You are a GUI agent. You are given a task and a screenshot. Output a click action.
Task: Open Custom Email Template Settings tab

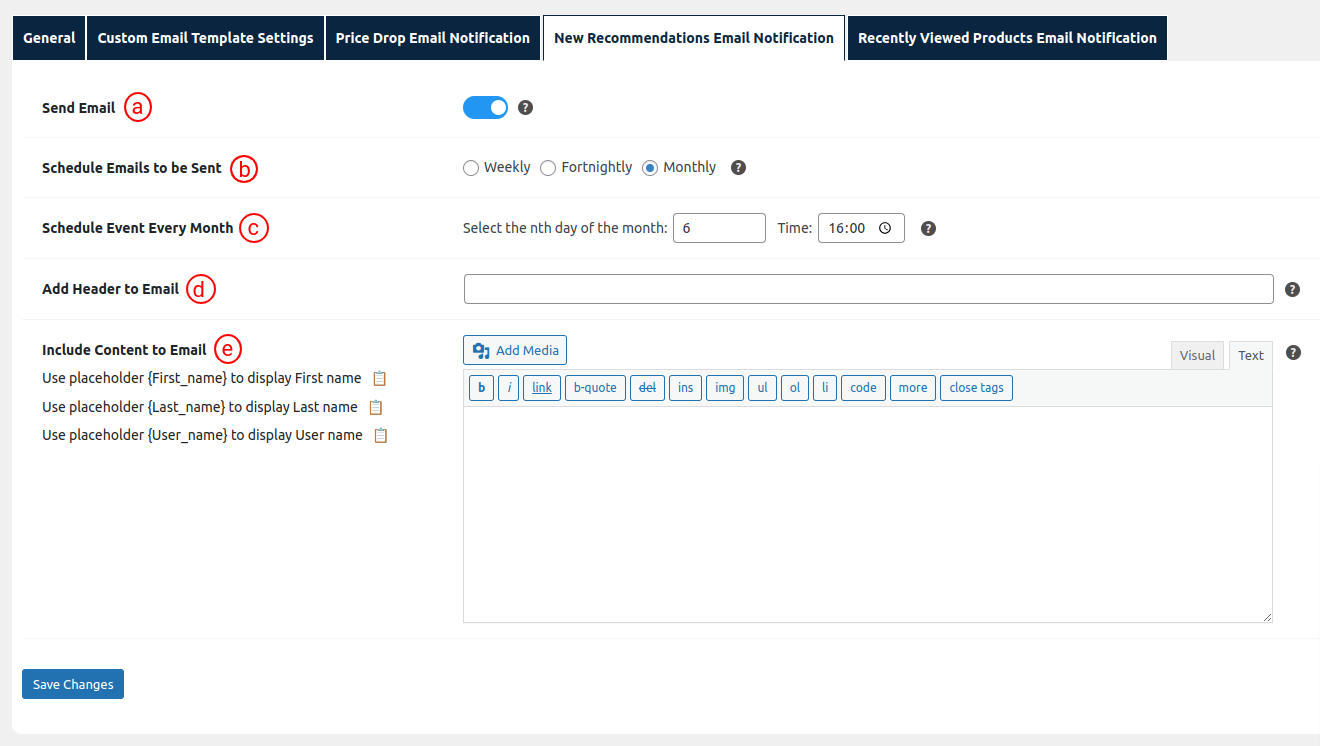(x=205, y=38)
